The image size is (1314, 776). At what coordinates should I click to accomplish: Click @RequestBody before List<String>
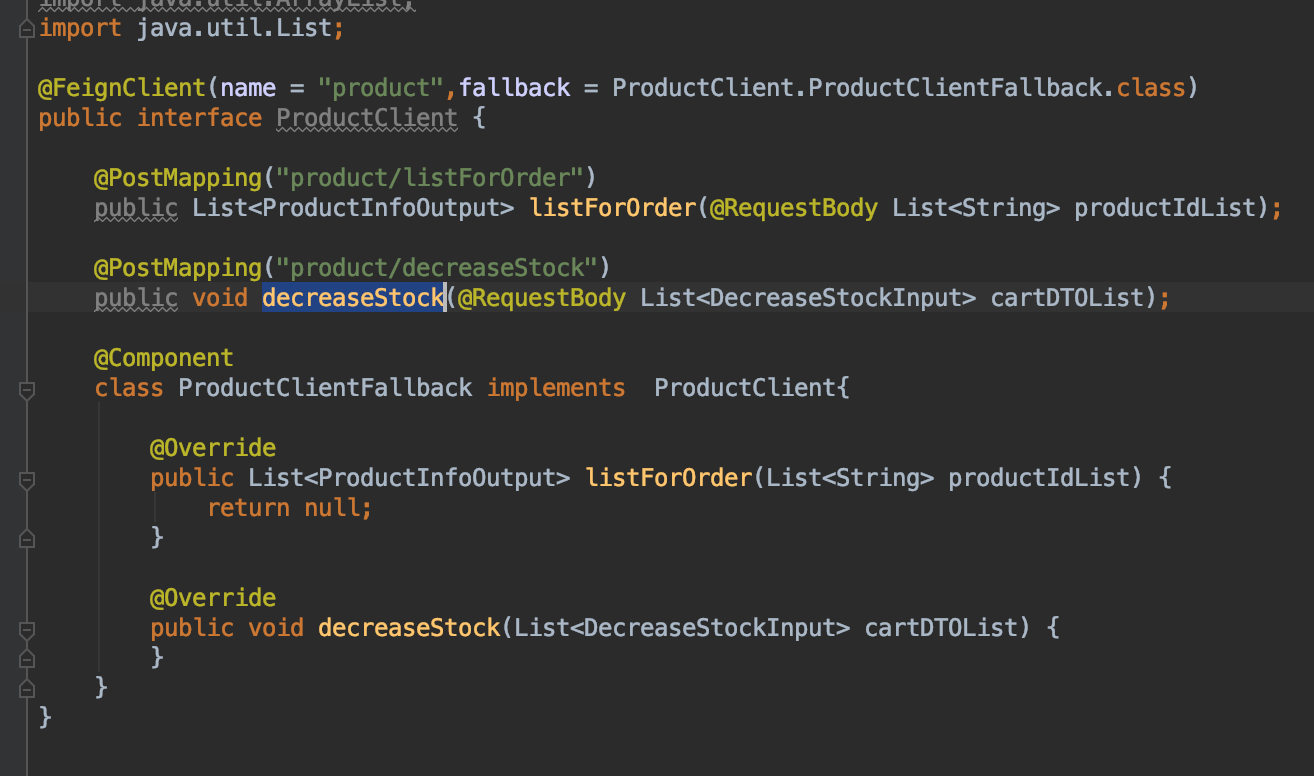tap(793, 208)
